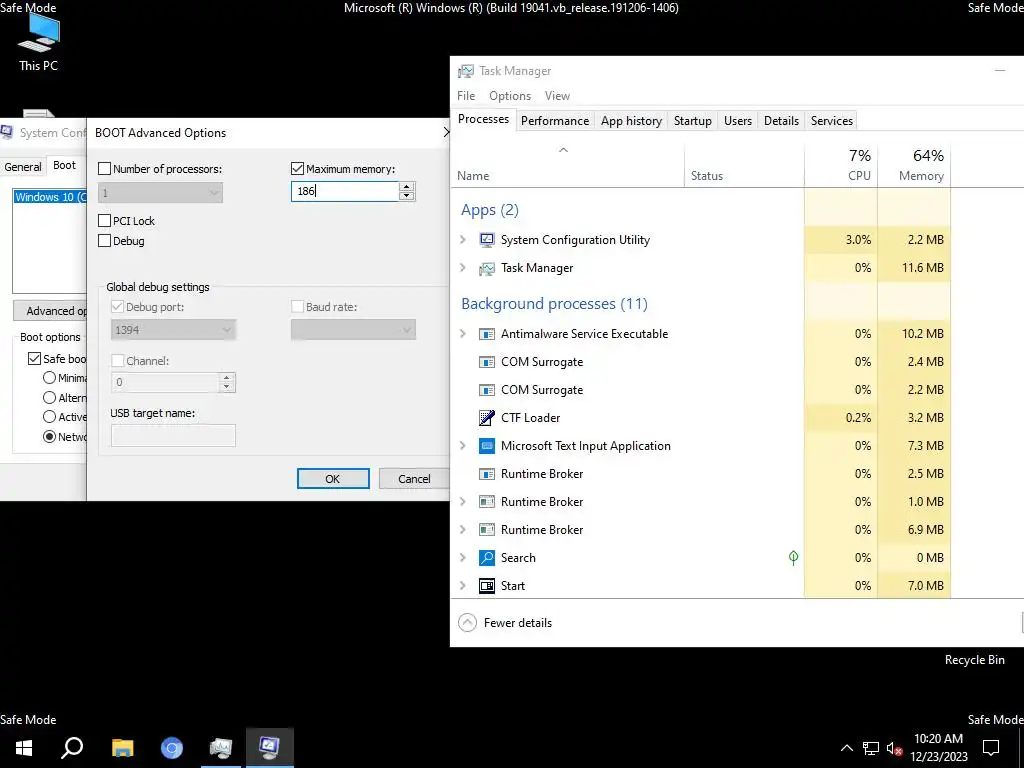Viewport: 1024px width, 768px height.
Task: Click the Task Manager title bar icon
Action: (x=466, y=71)
